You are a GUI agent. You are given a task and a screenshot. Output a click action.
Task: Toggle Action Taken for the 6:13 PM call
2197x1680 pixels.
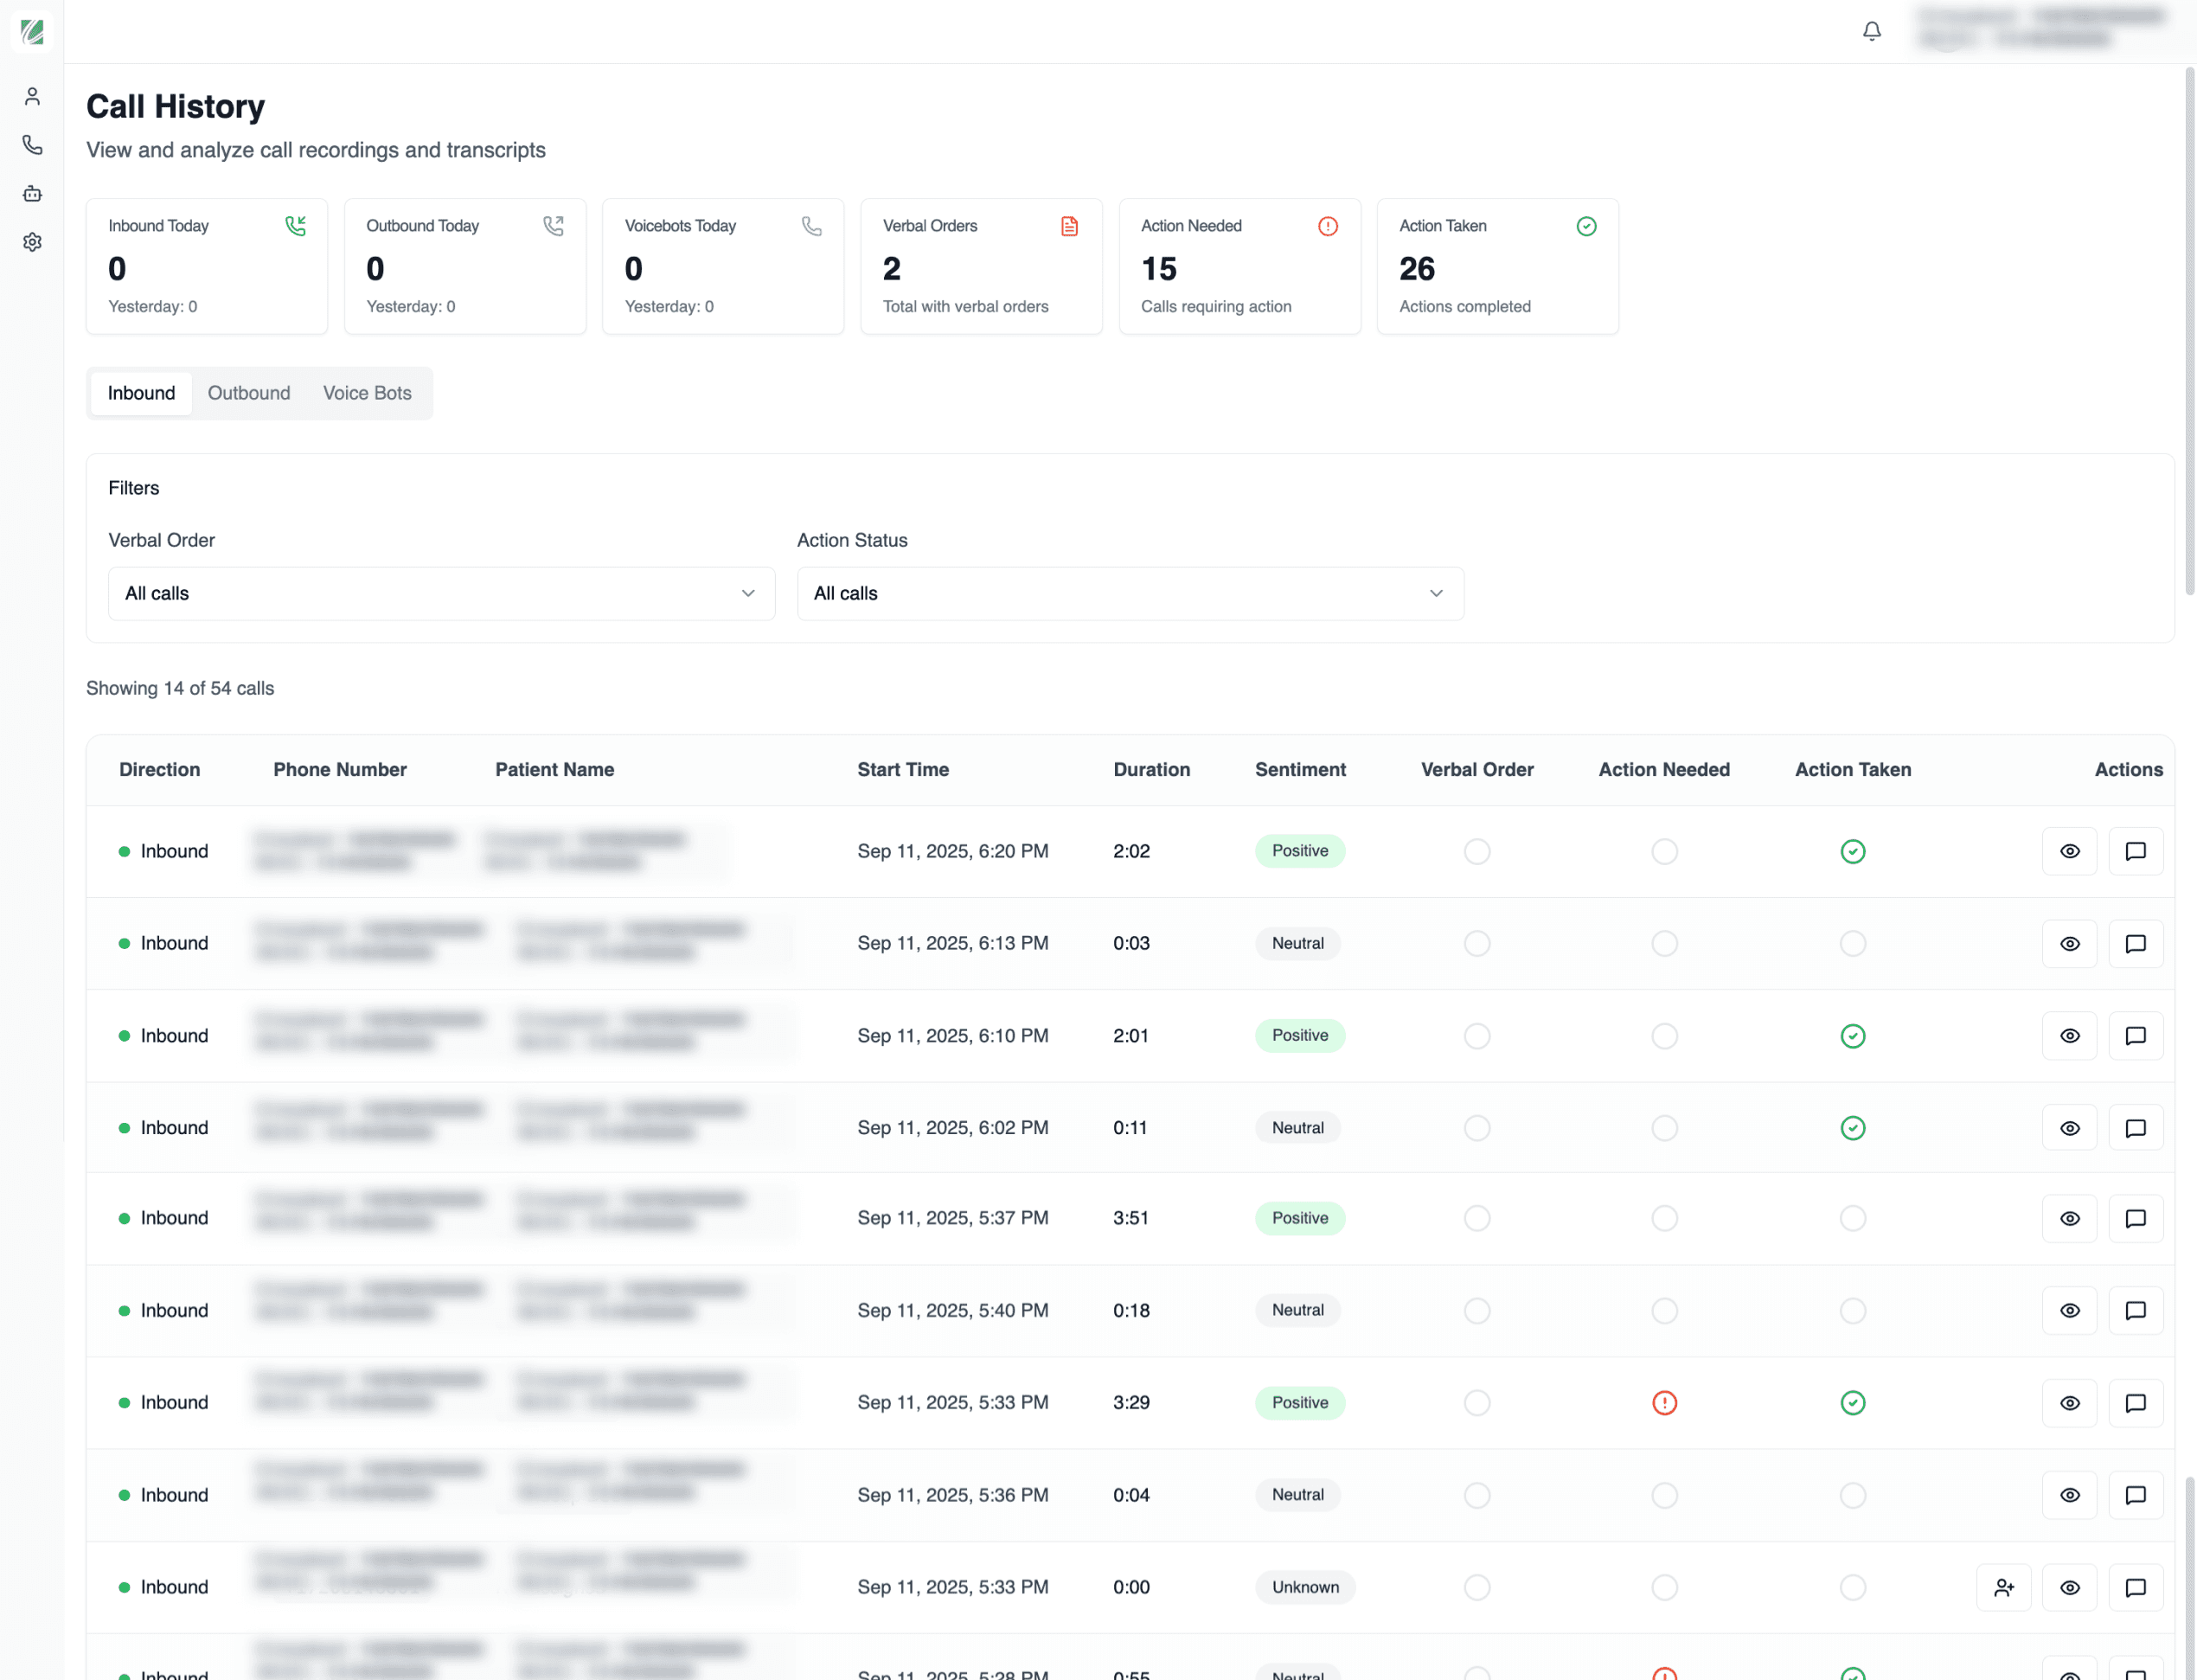point(1852,943)
